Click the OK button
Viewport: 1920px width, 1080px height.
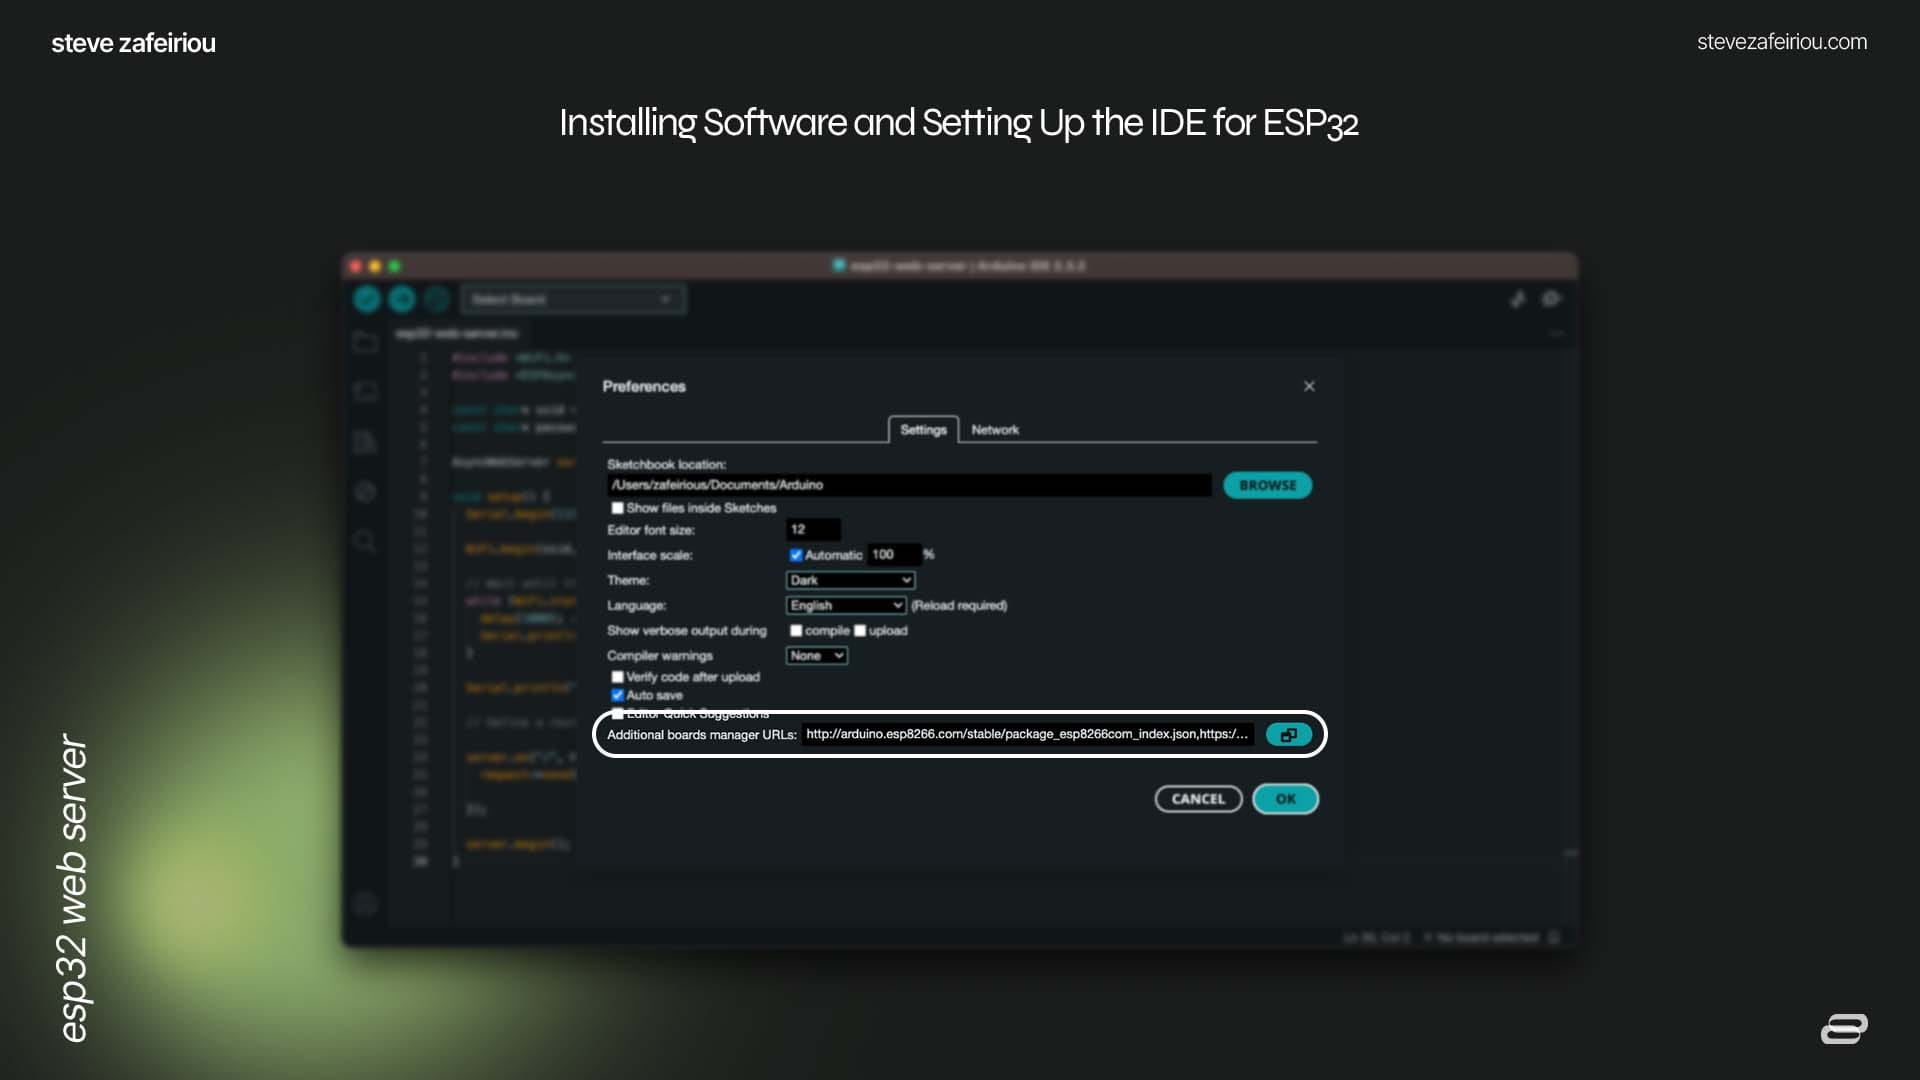coord(1285,799)
